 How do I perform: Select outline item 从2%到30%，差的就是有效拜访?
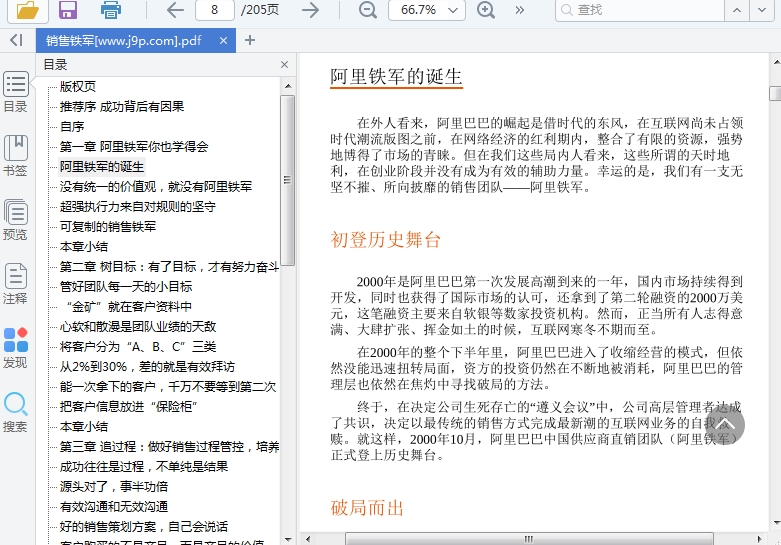147,367
